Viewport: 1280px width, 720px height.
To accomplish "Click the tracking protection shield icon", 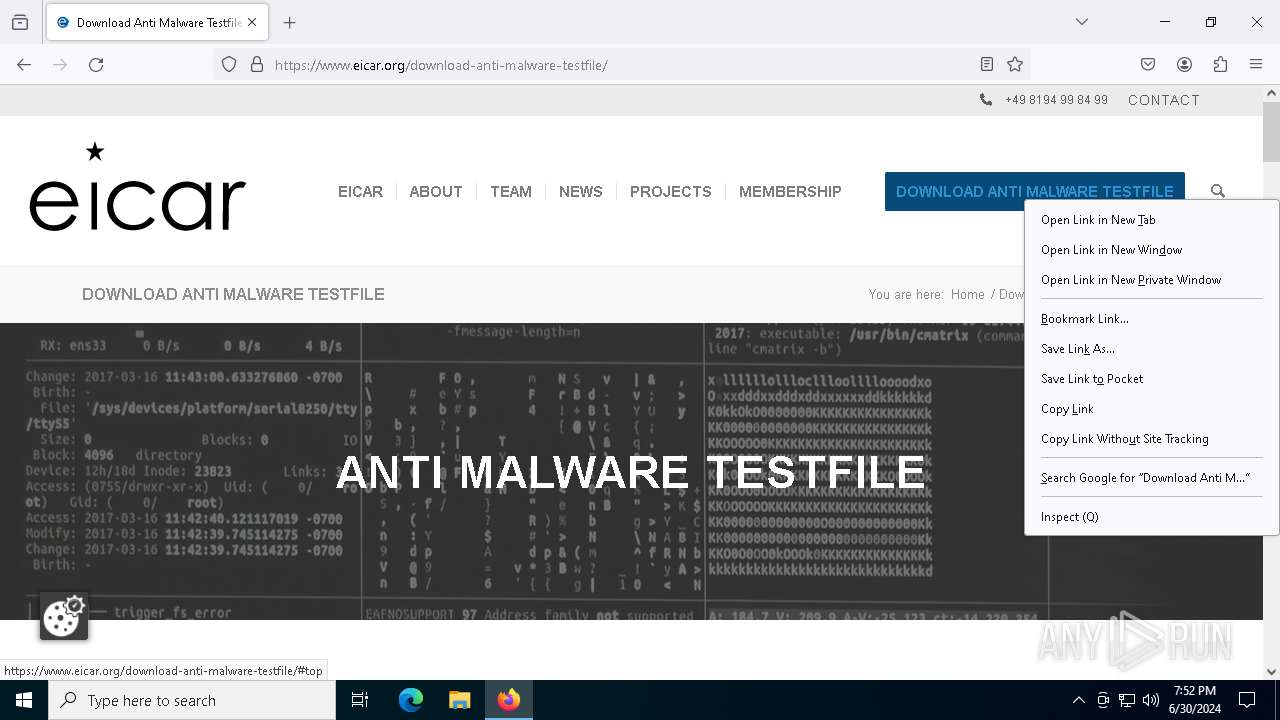I will pyautogui.click(x=229, y=65).
